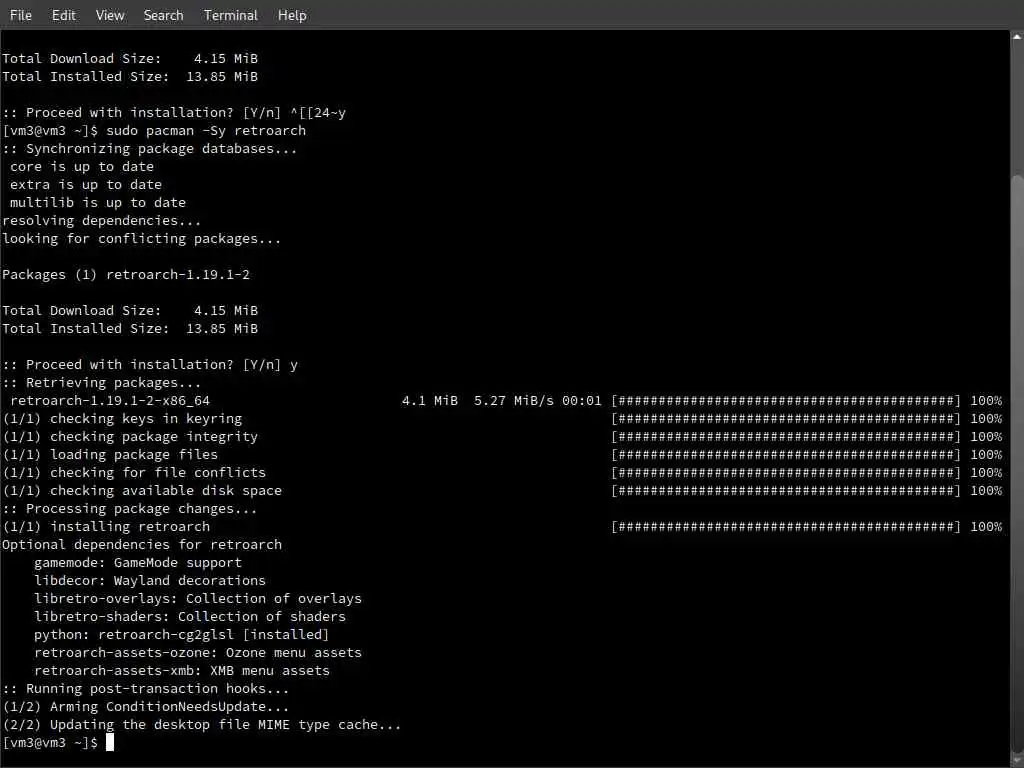The height and width of the screenshot is (768, 1024).
Task: Click the installing retroarch progress bar
Action: (786, 527)
